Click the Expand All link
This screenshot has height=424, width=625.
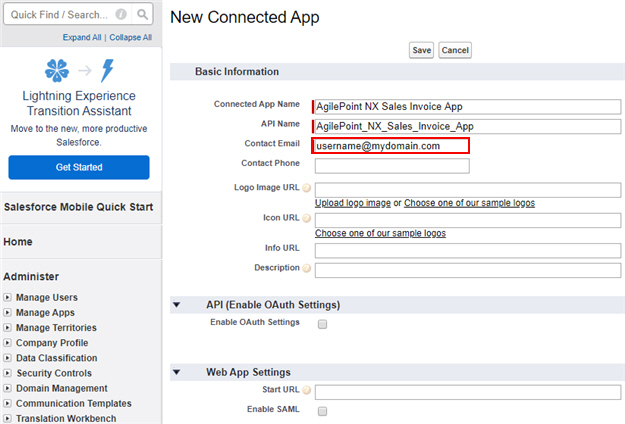[x=82, y=37]
